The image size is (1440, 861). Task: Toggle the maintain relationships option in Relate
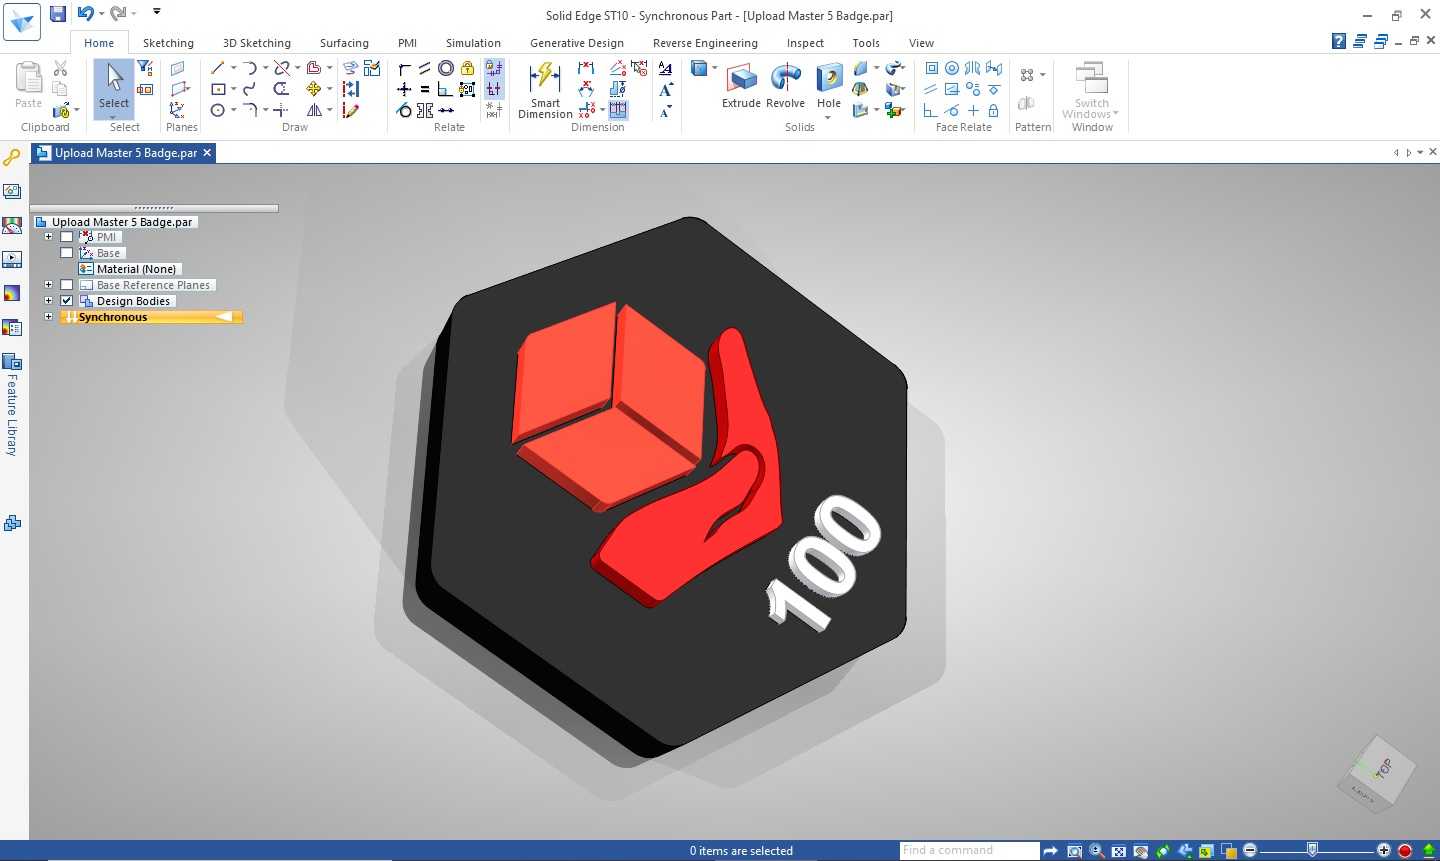[x=494, y=68]
